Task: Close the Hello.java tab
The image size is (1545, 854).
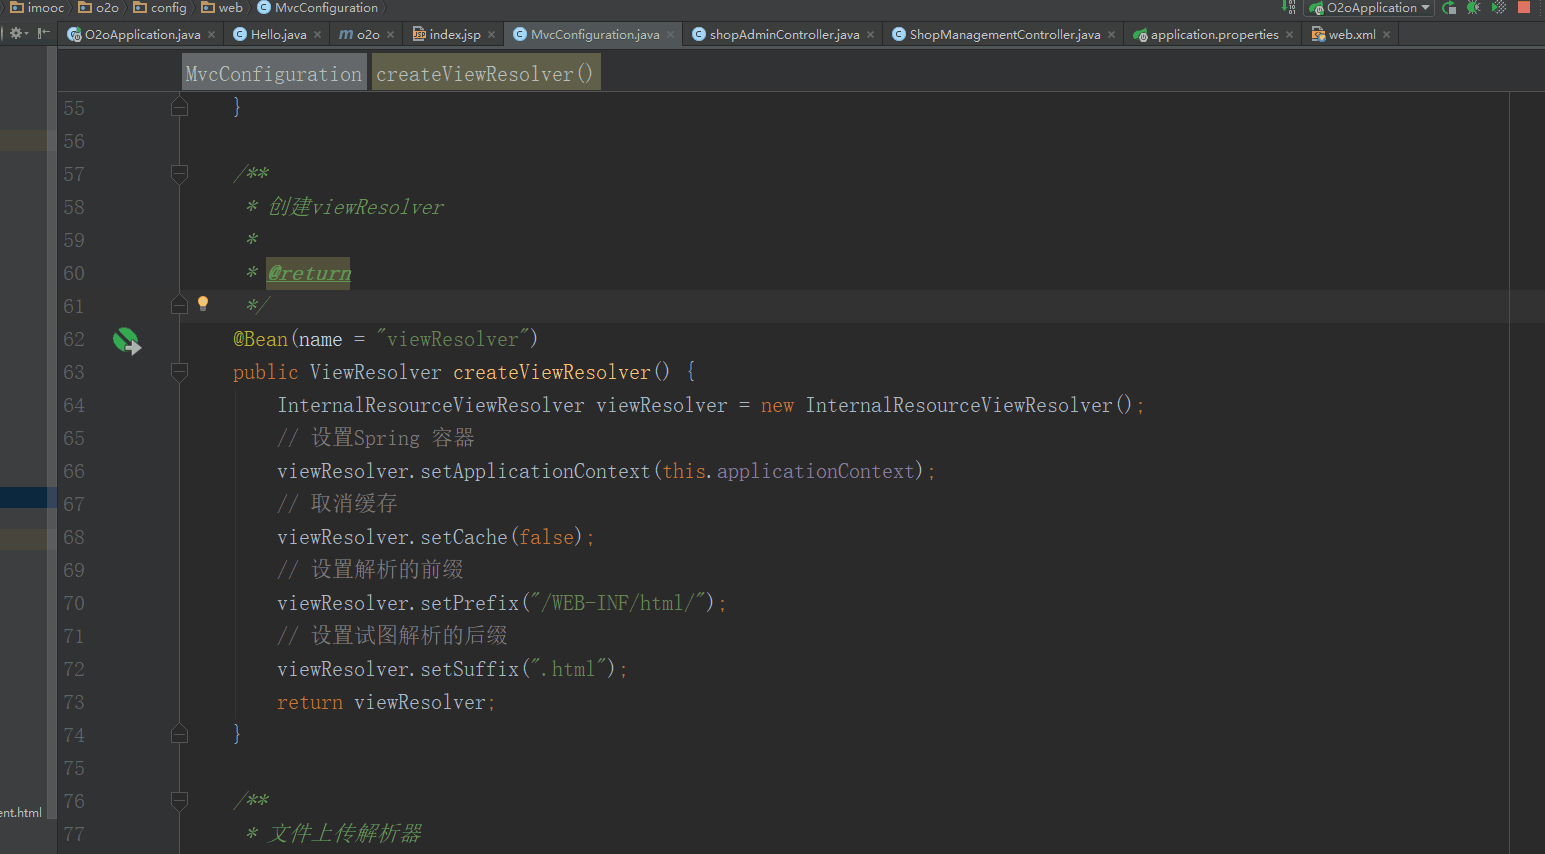Action: point(318,34)
